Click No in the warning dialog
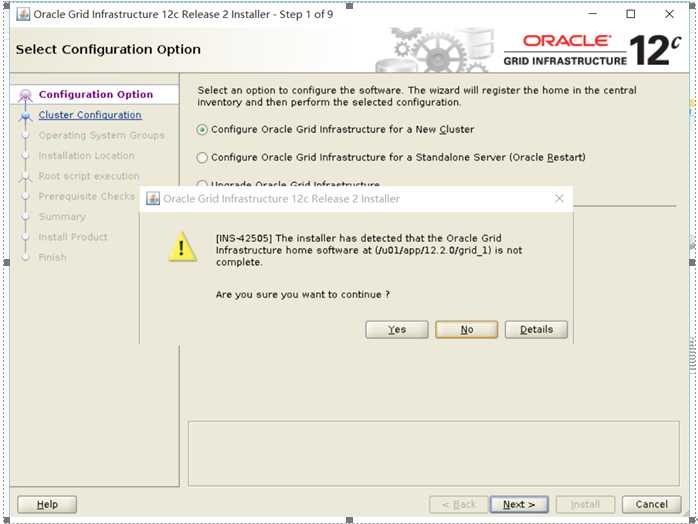The image size is (698, 524). 467,329
